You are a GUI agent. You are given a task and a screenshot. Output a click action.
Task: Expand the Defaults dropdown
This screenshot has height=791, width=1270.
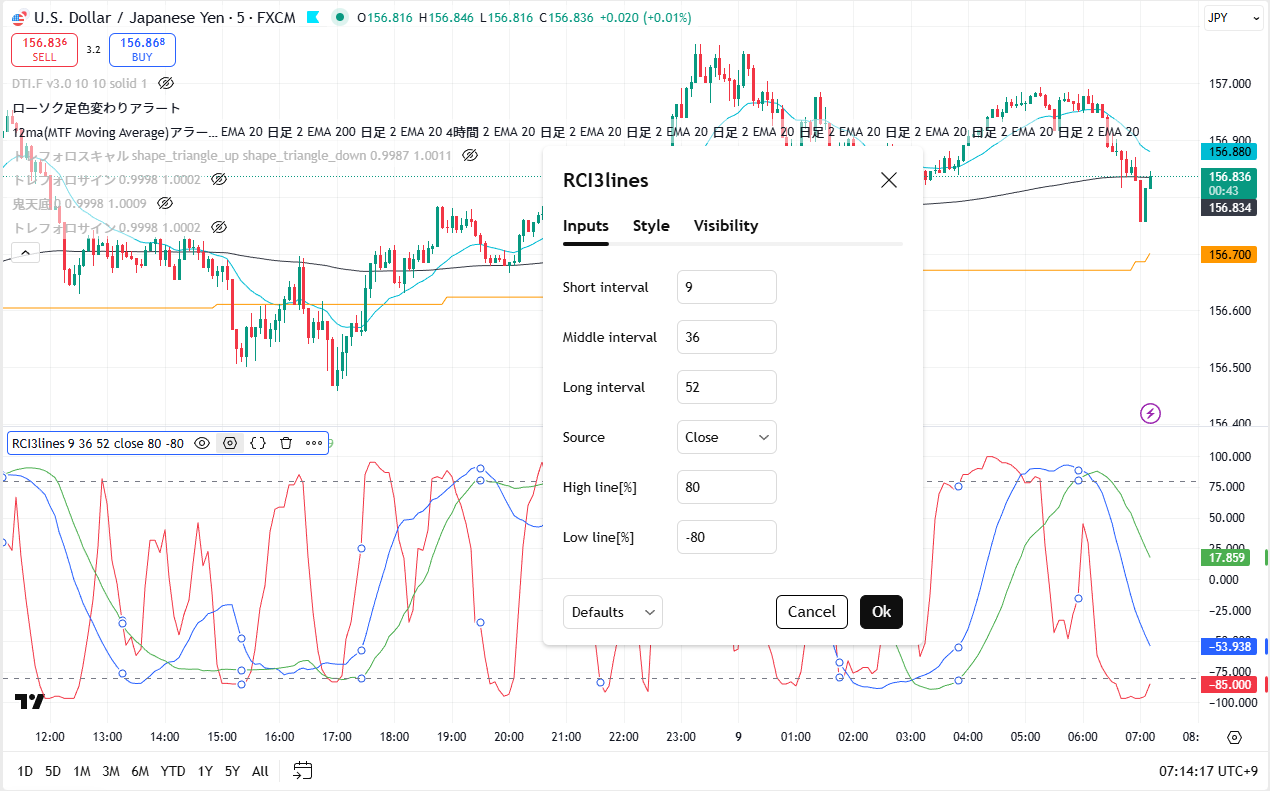pos(612,612)
